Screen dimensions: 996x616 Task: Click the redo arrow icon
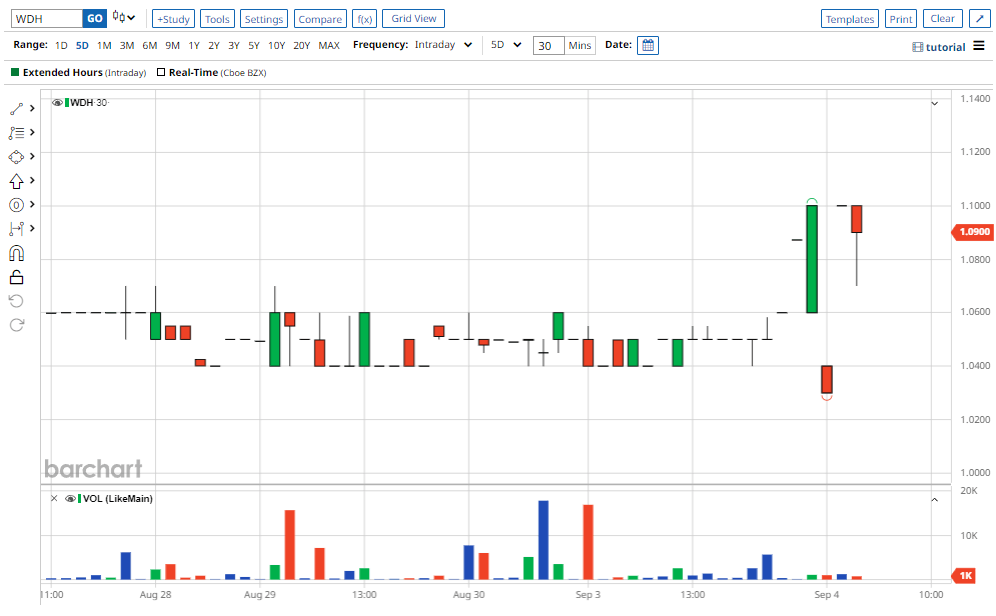point(17,325)
